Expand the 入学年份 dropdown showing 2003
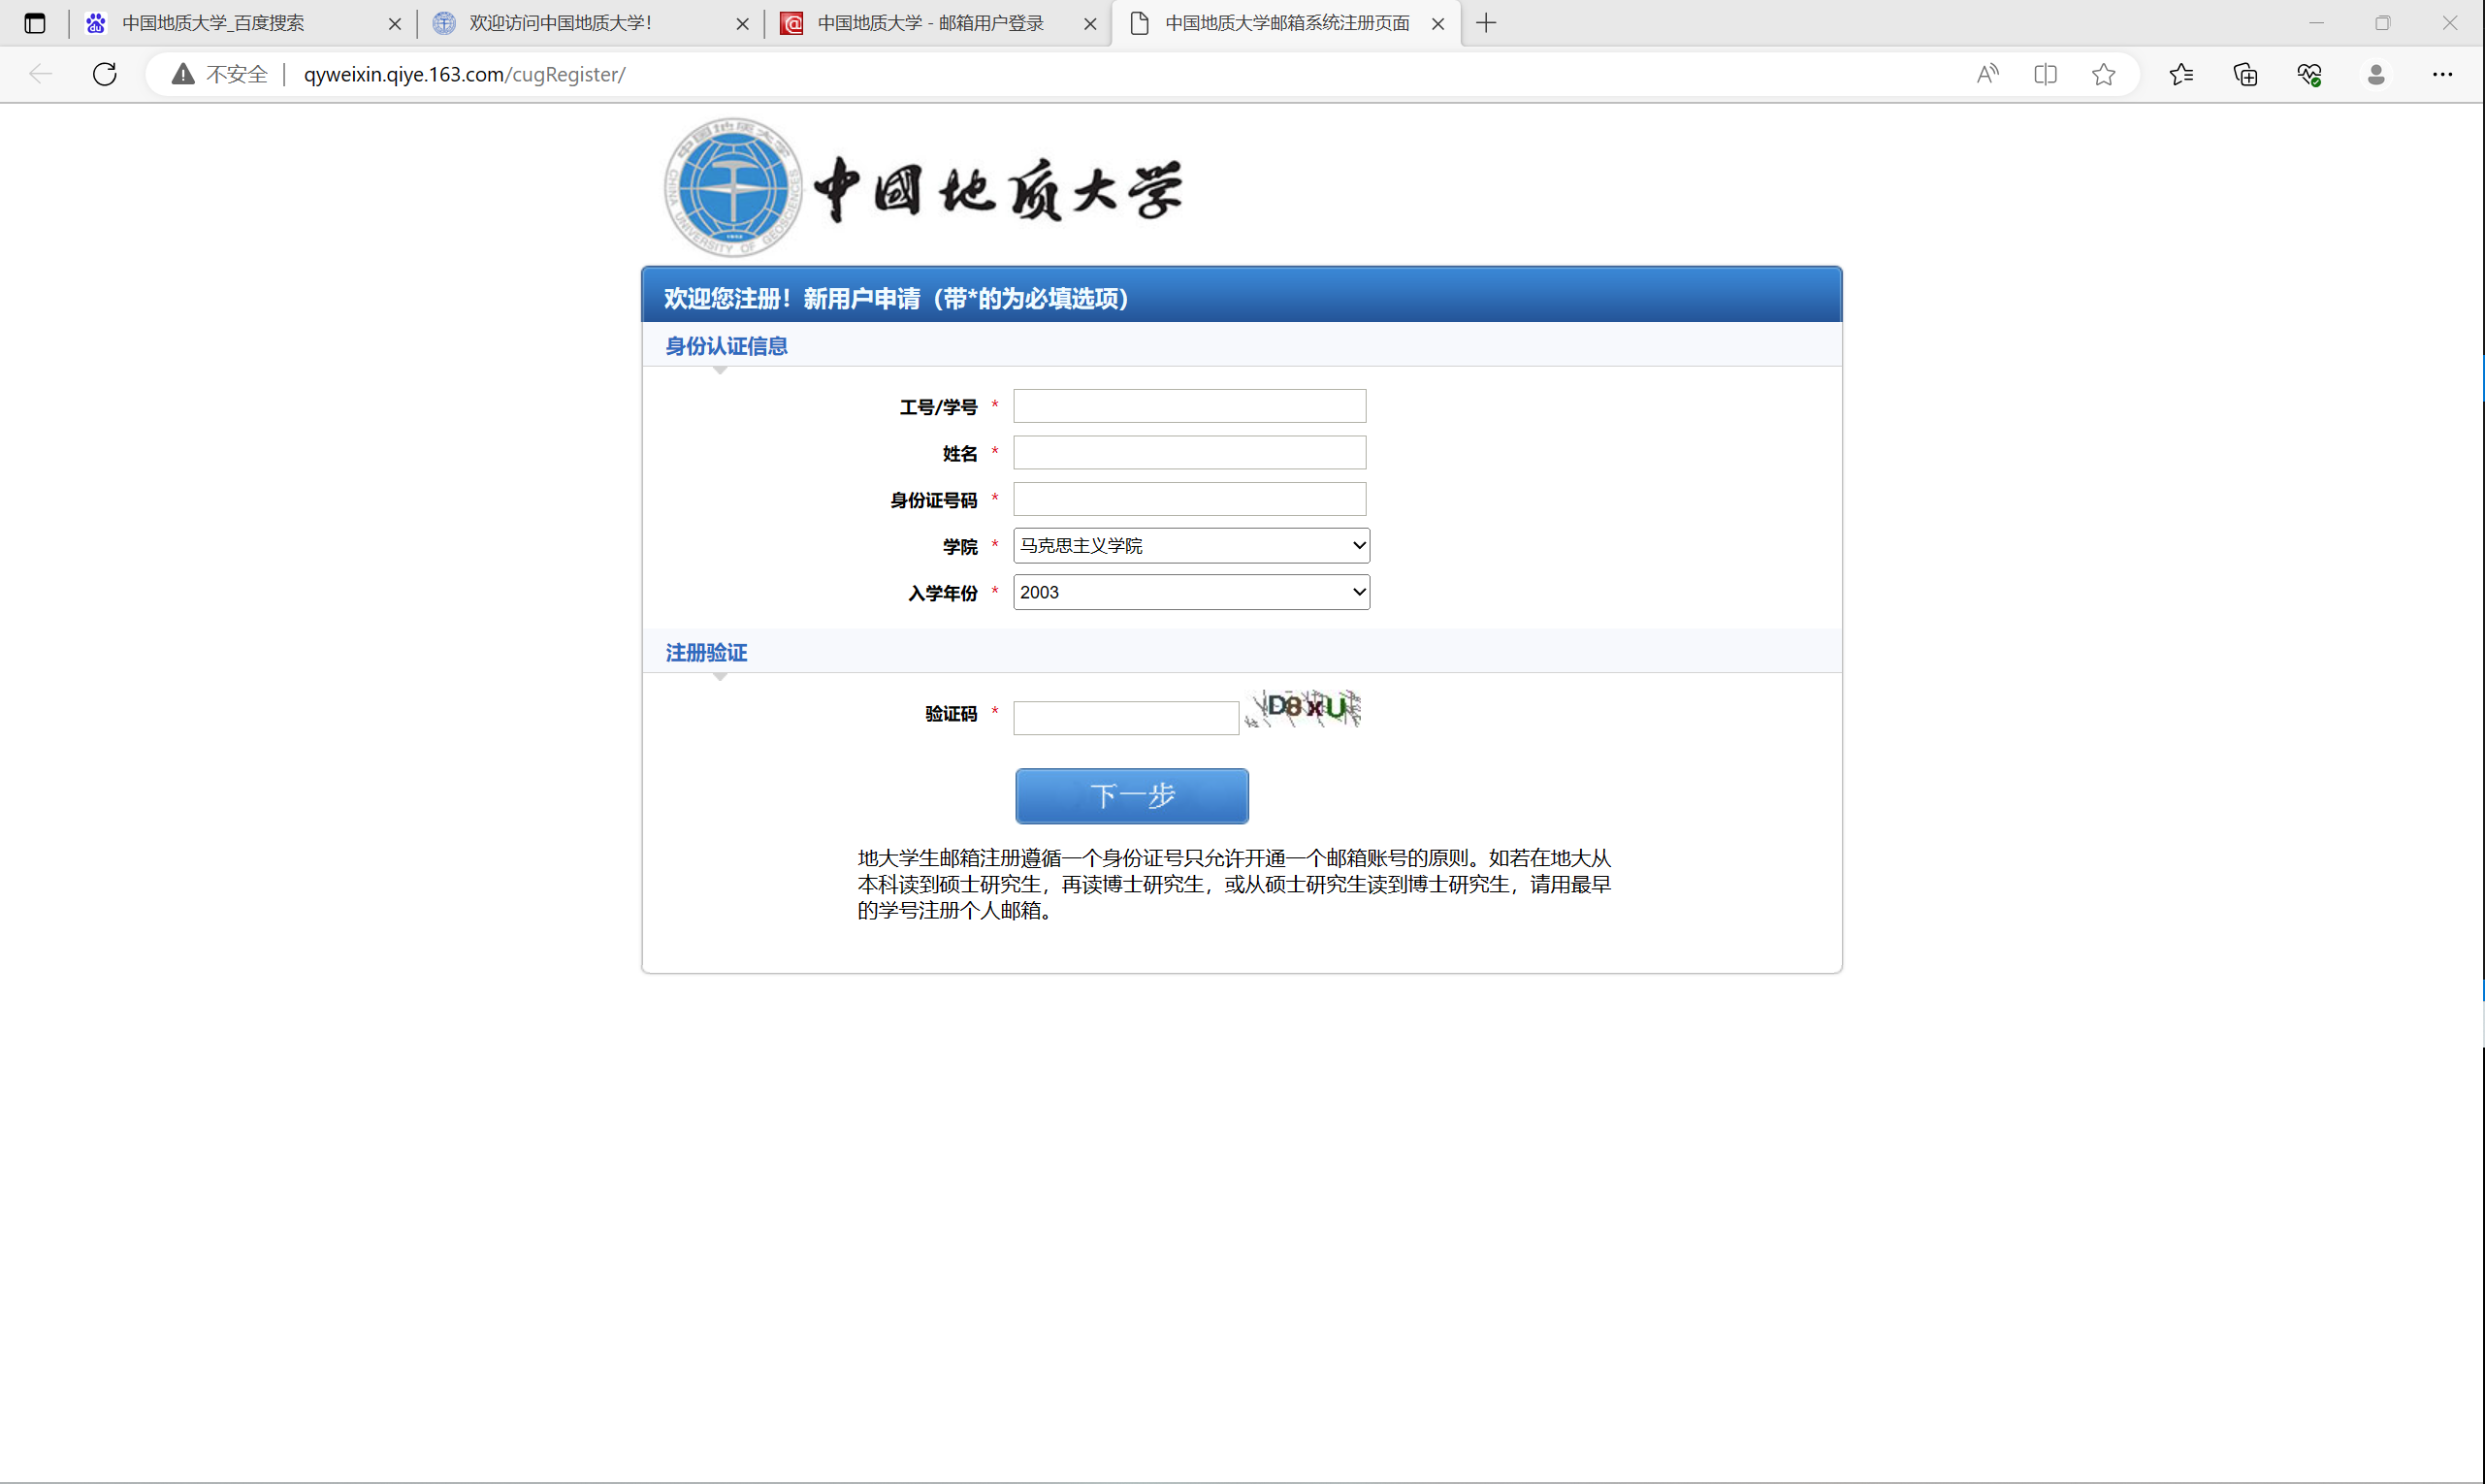This screenshot has width=2485, height=1484. coord(1191,592)
